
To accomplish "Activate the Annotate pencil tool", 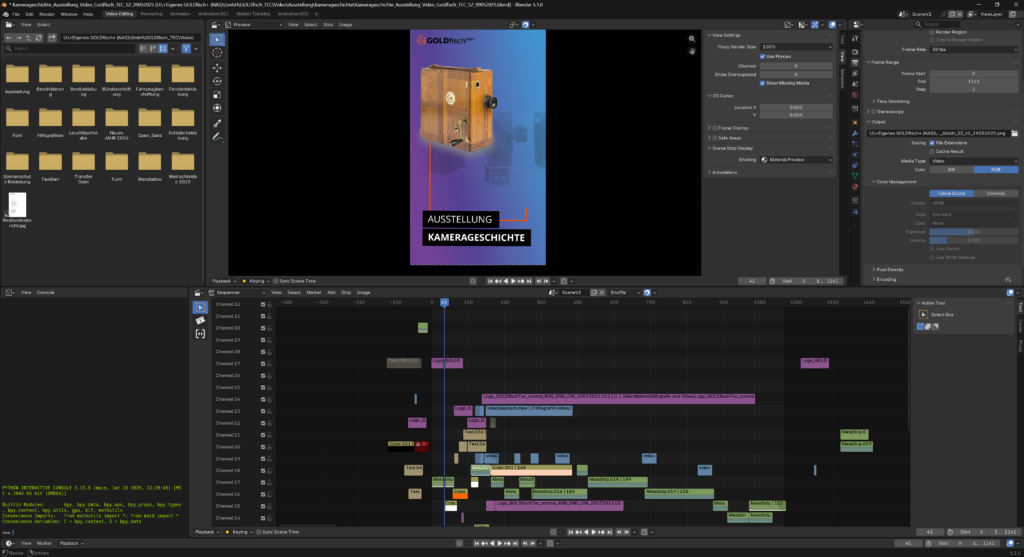I will (217, 137).
